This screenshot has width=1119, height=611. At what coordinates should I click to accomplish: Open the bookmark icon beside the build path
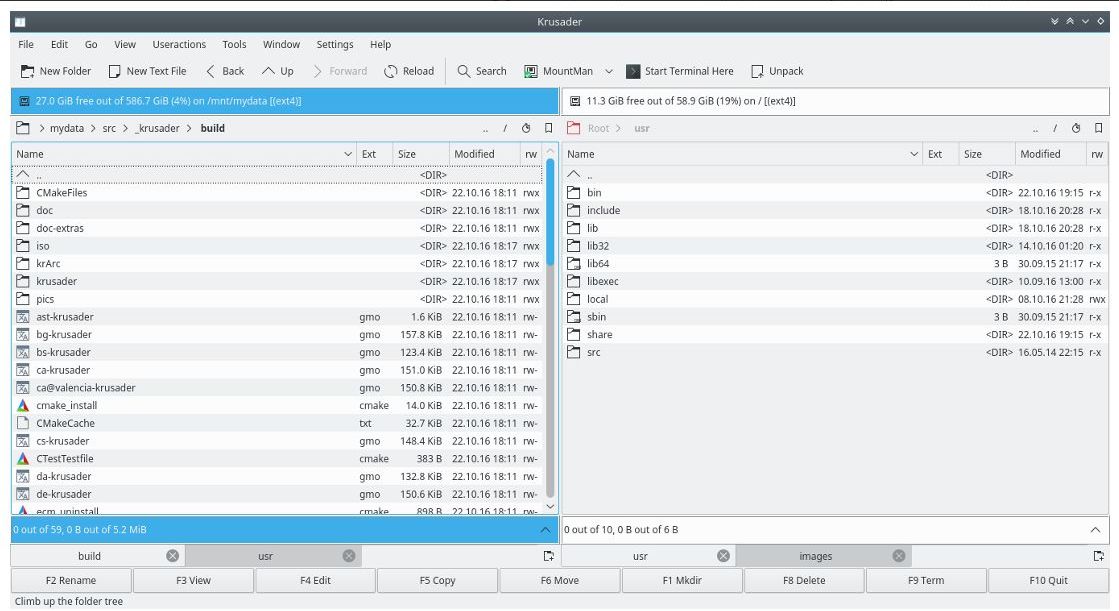[x=548, y=128]
